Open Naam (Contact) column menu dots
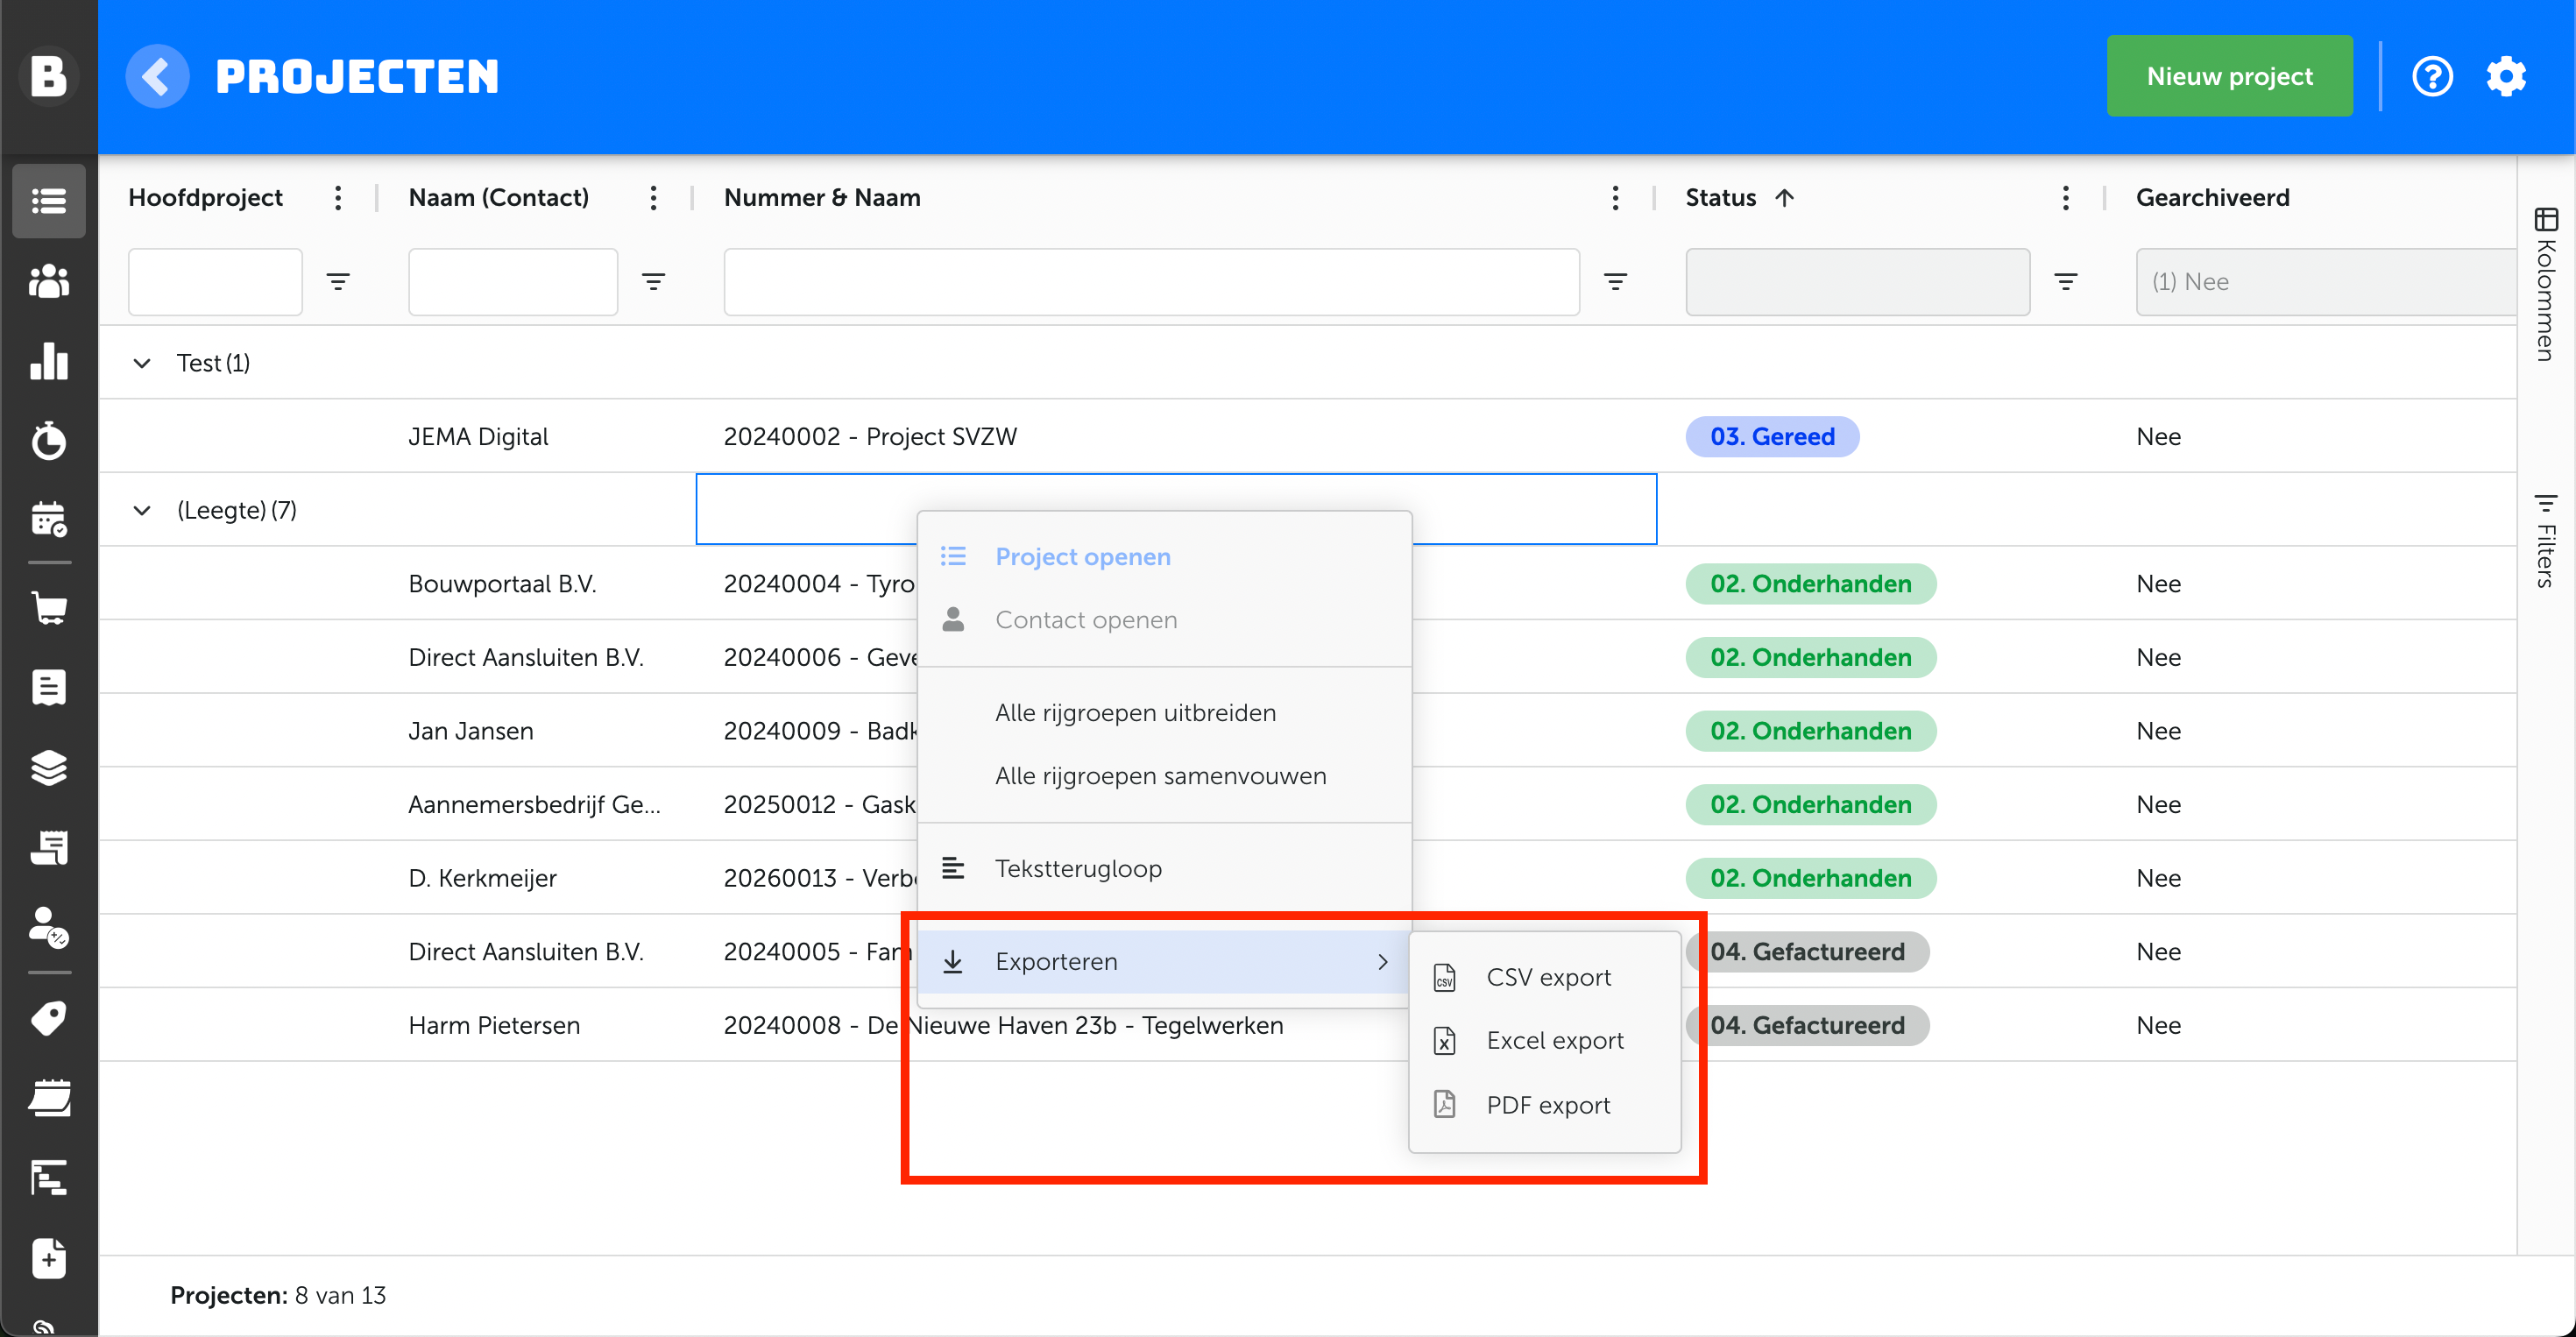 click(x=653, y=198)
